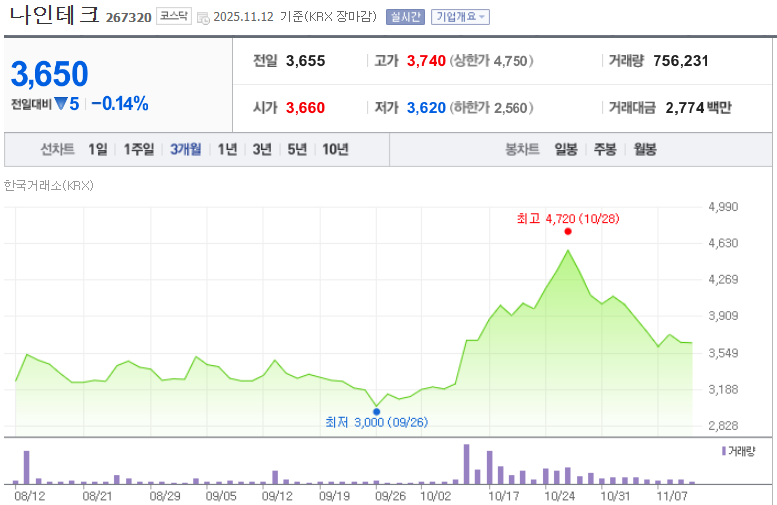777x505 pixels.
Task: Click the high price 3,740
Action: (x=426, y=61)
